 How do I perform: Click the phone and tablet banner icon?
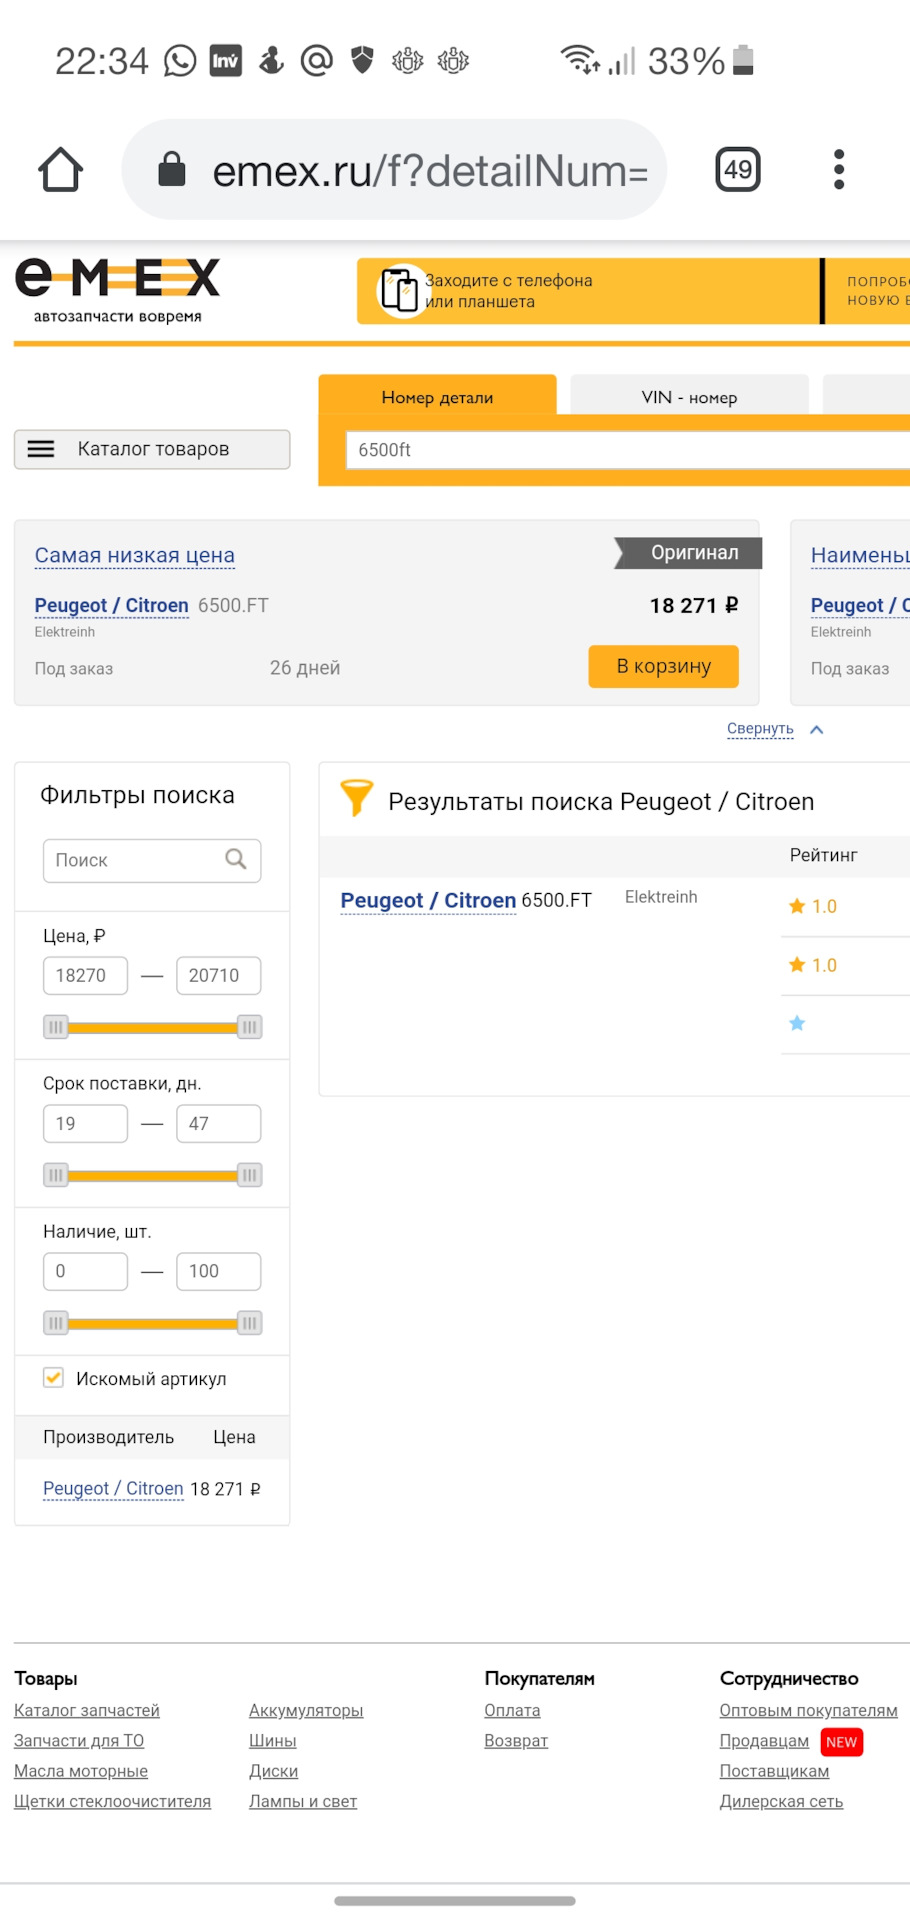tap(400, 291)
